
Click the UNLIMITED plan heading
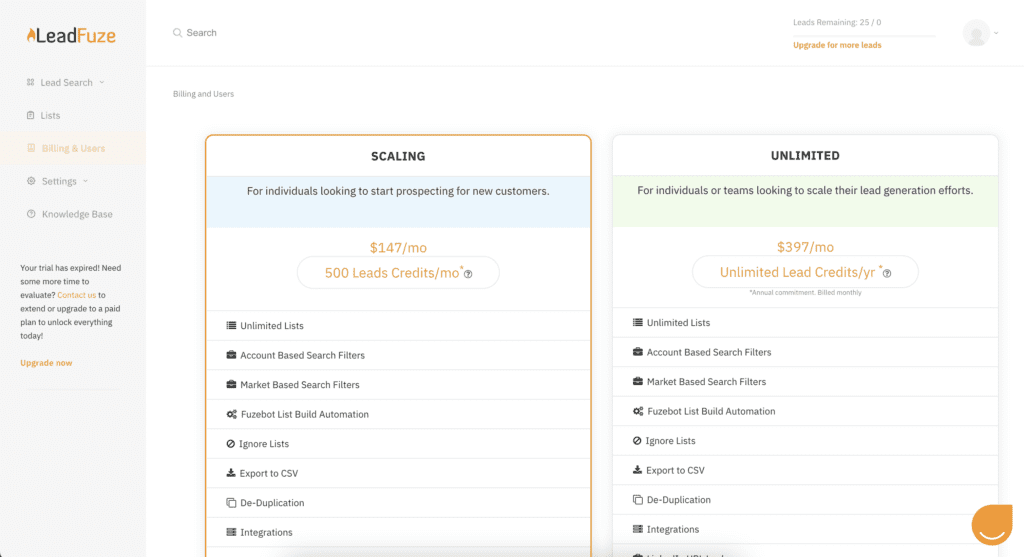click(805, 155)
